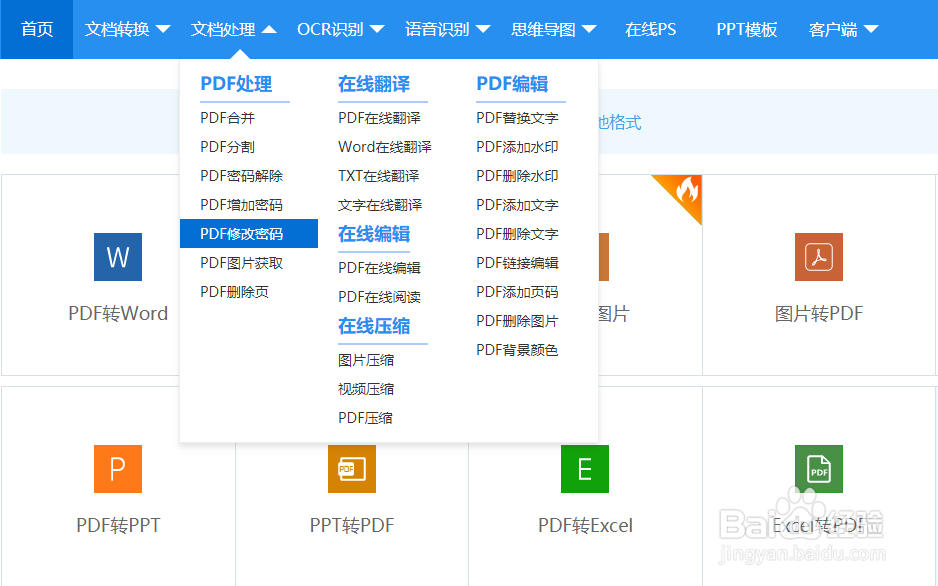Expand the OCR识别 dropdown menu
The image size is (938, 586).
pyautogui.click(x=340, y=29)
